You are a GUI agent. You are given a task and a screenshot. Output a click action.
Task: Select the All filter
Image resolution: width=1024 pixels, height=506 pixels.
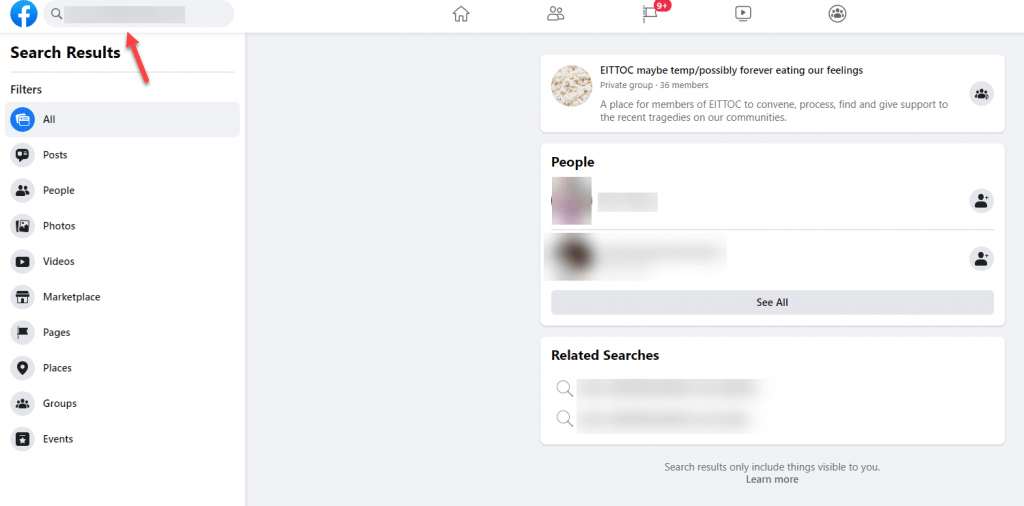tap(122, 119)
